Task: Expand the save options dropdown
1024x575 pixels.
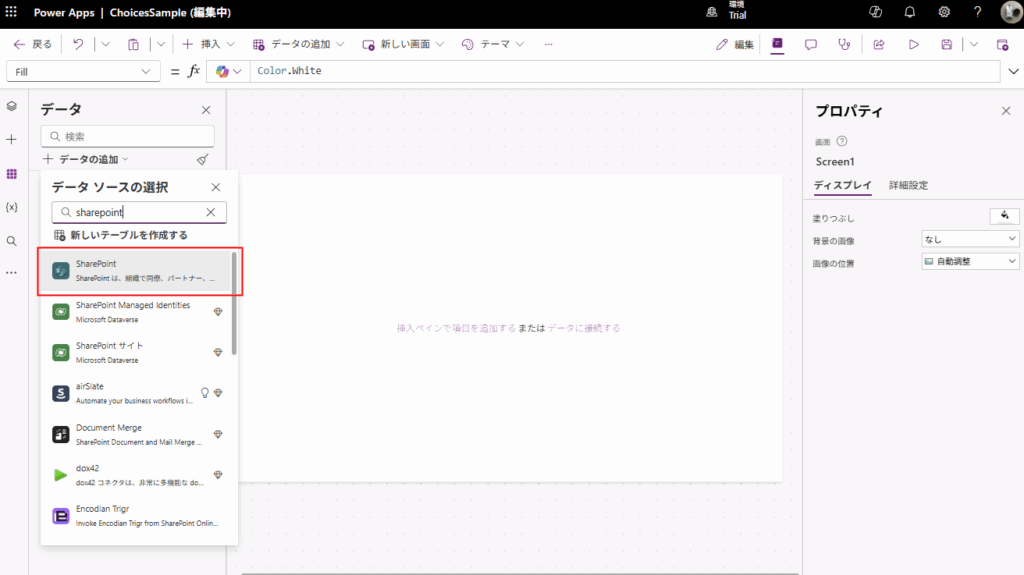Action: [974, 44]
